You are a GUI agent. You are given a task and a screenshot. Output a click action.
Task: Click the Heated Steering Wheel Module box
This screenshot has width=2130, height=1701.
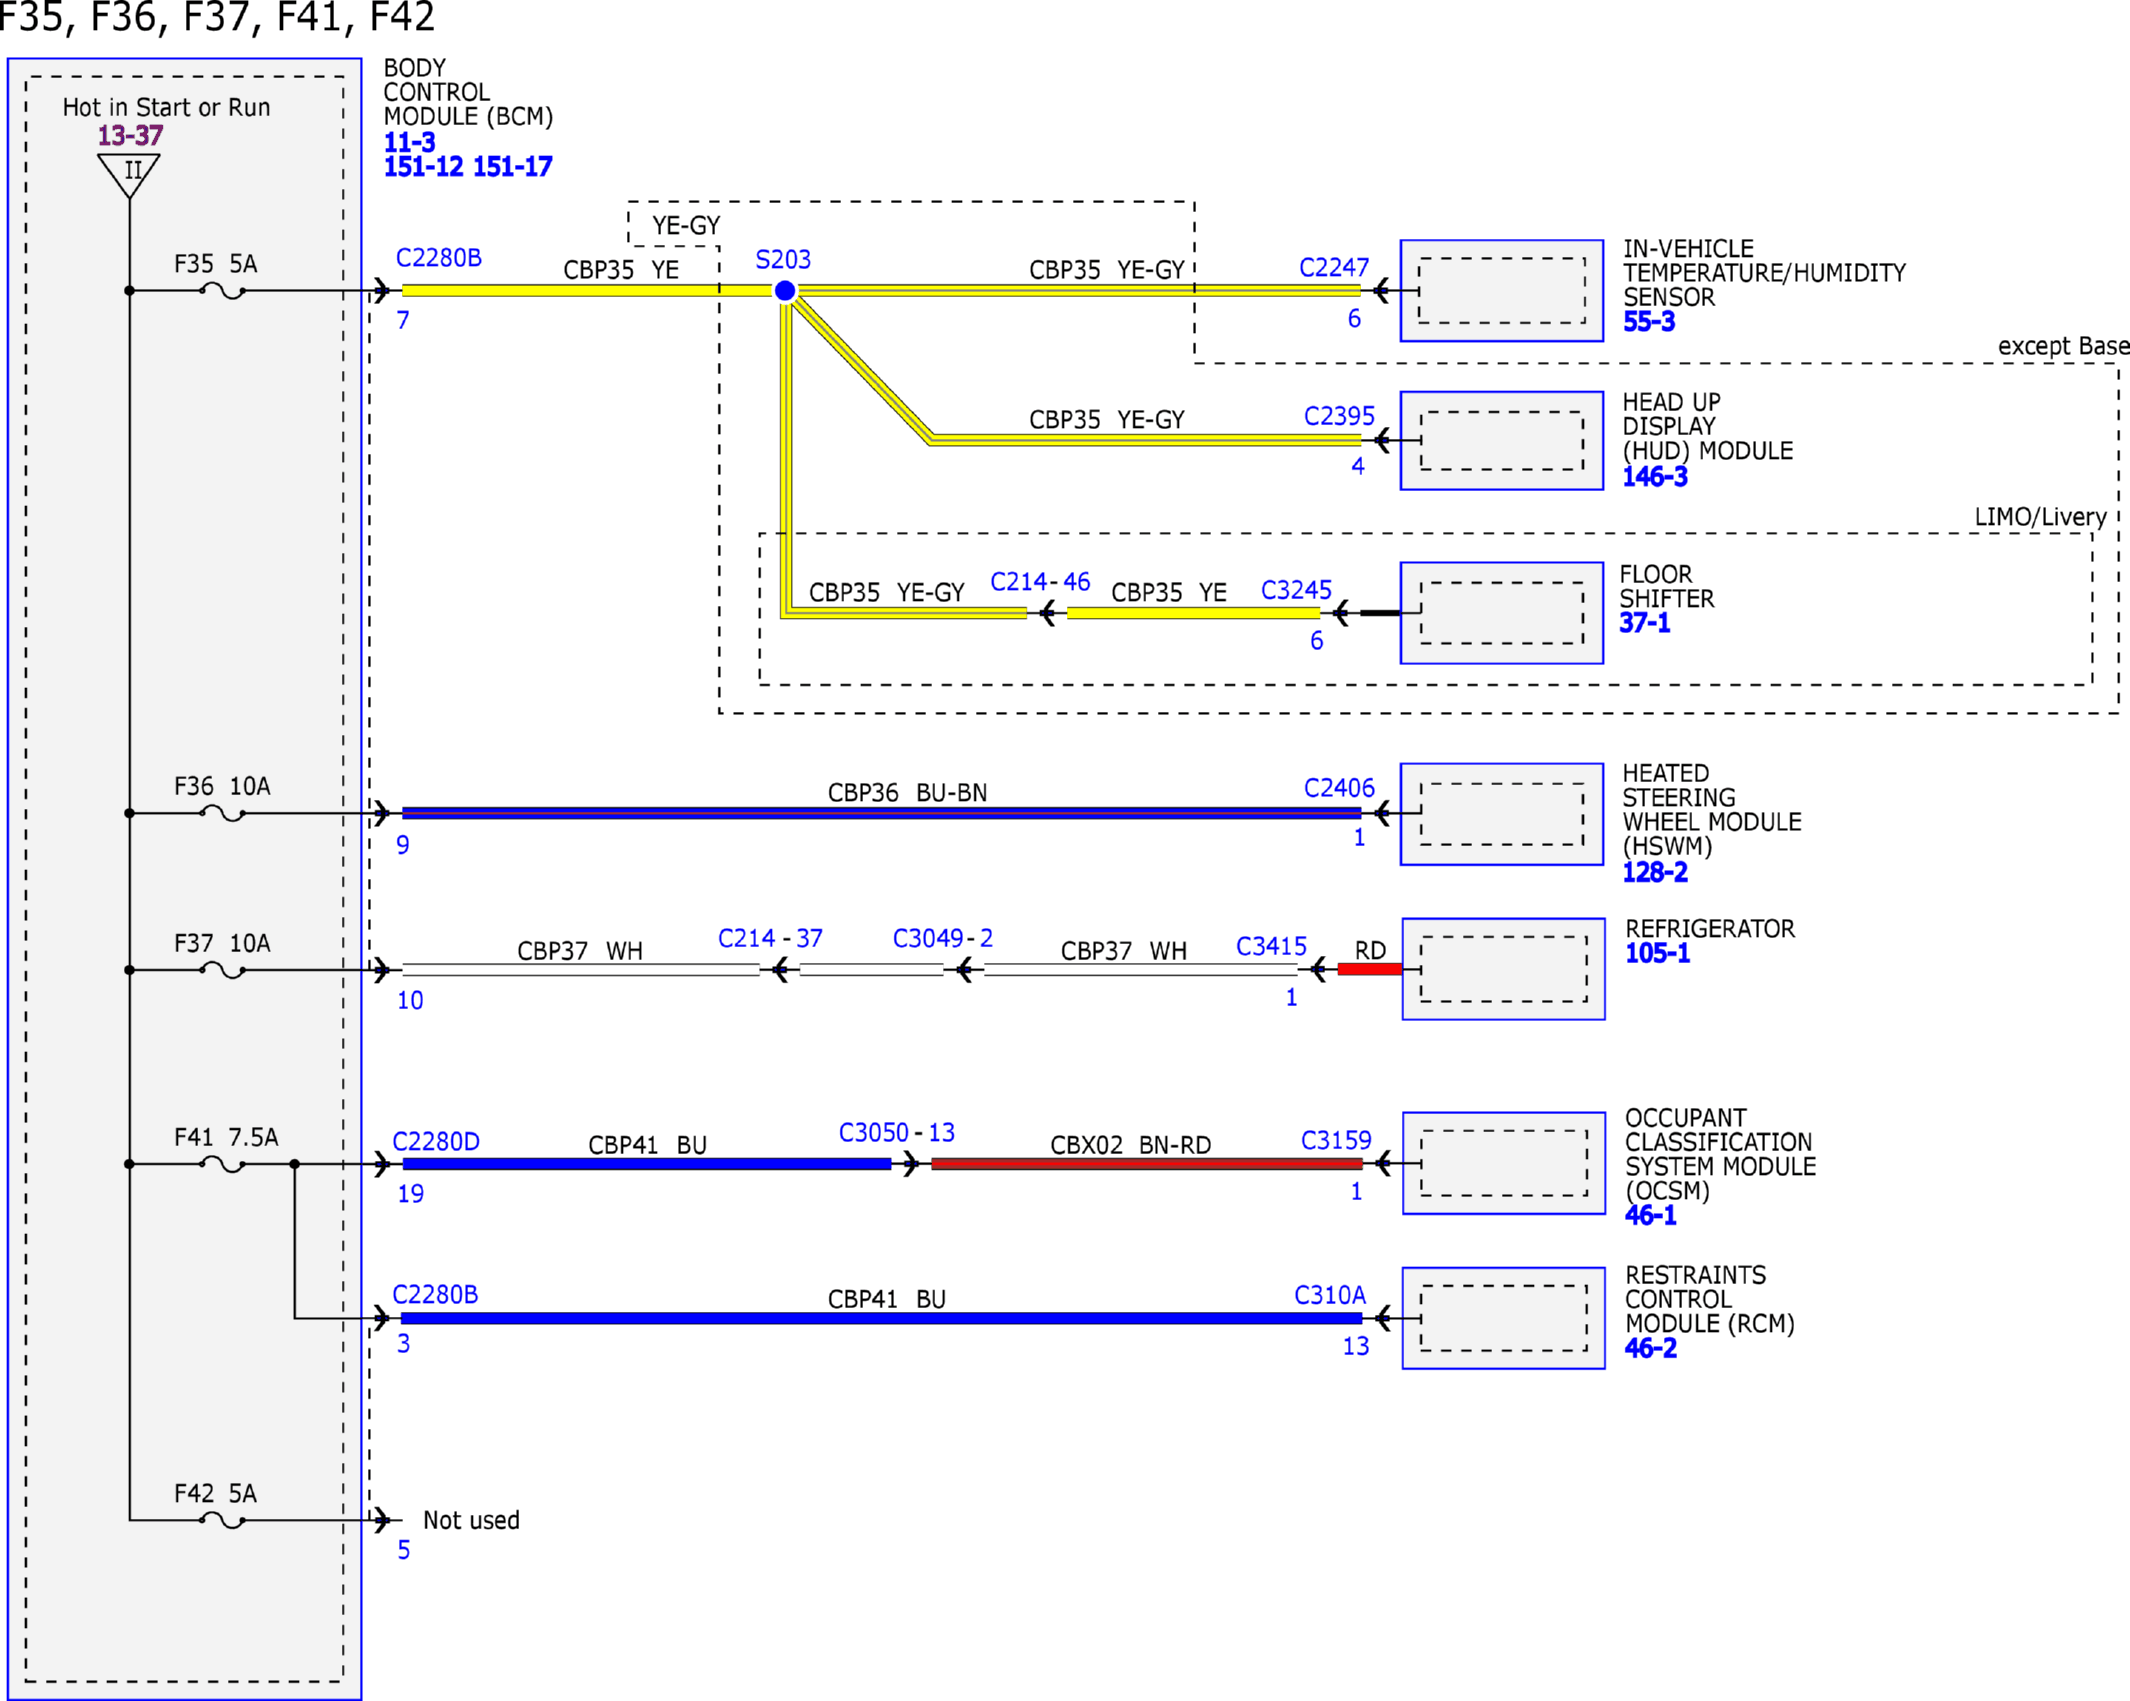click(x=1502, y=814)
